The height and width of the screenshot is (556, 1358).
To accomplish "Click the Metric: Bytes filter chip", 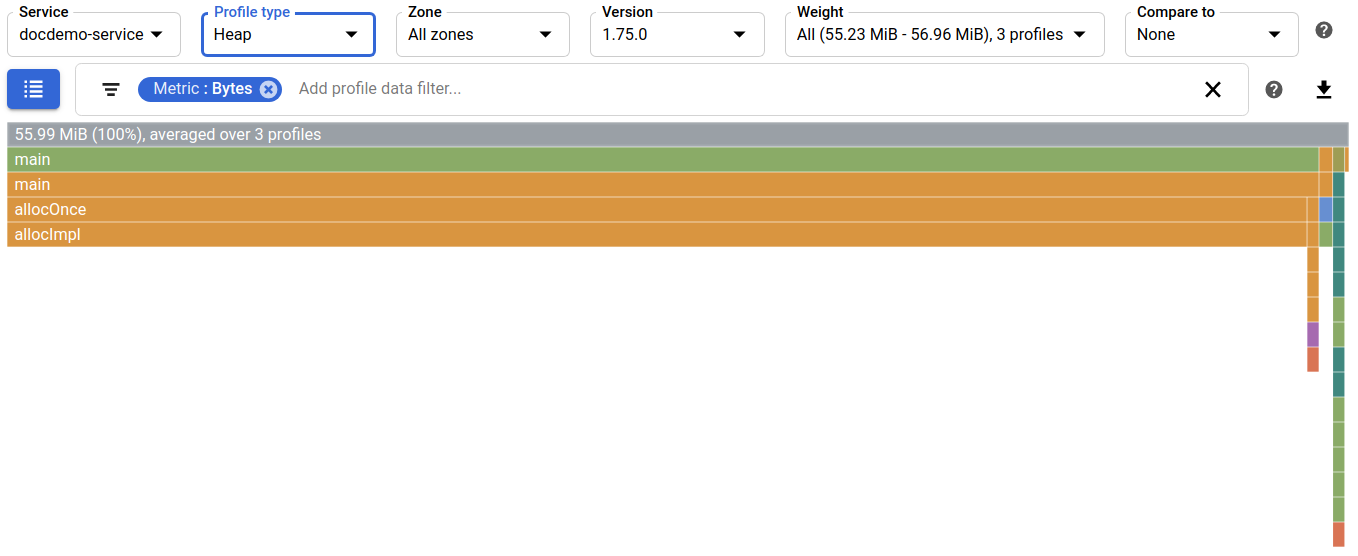I will [202, 89].
